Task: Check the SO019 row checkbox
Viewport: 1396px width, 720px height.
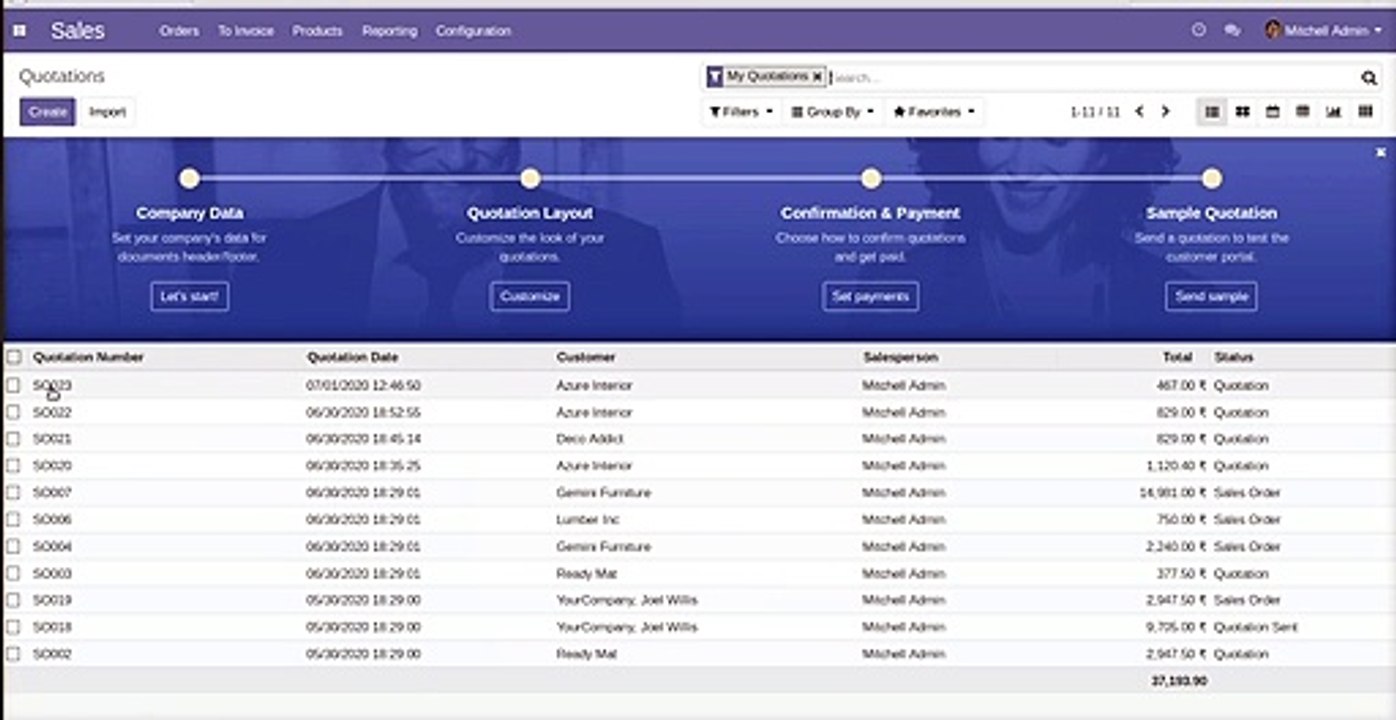Action: tap(14, 600)
